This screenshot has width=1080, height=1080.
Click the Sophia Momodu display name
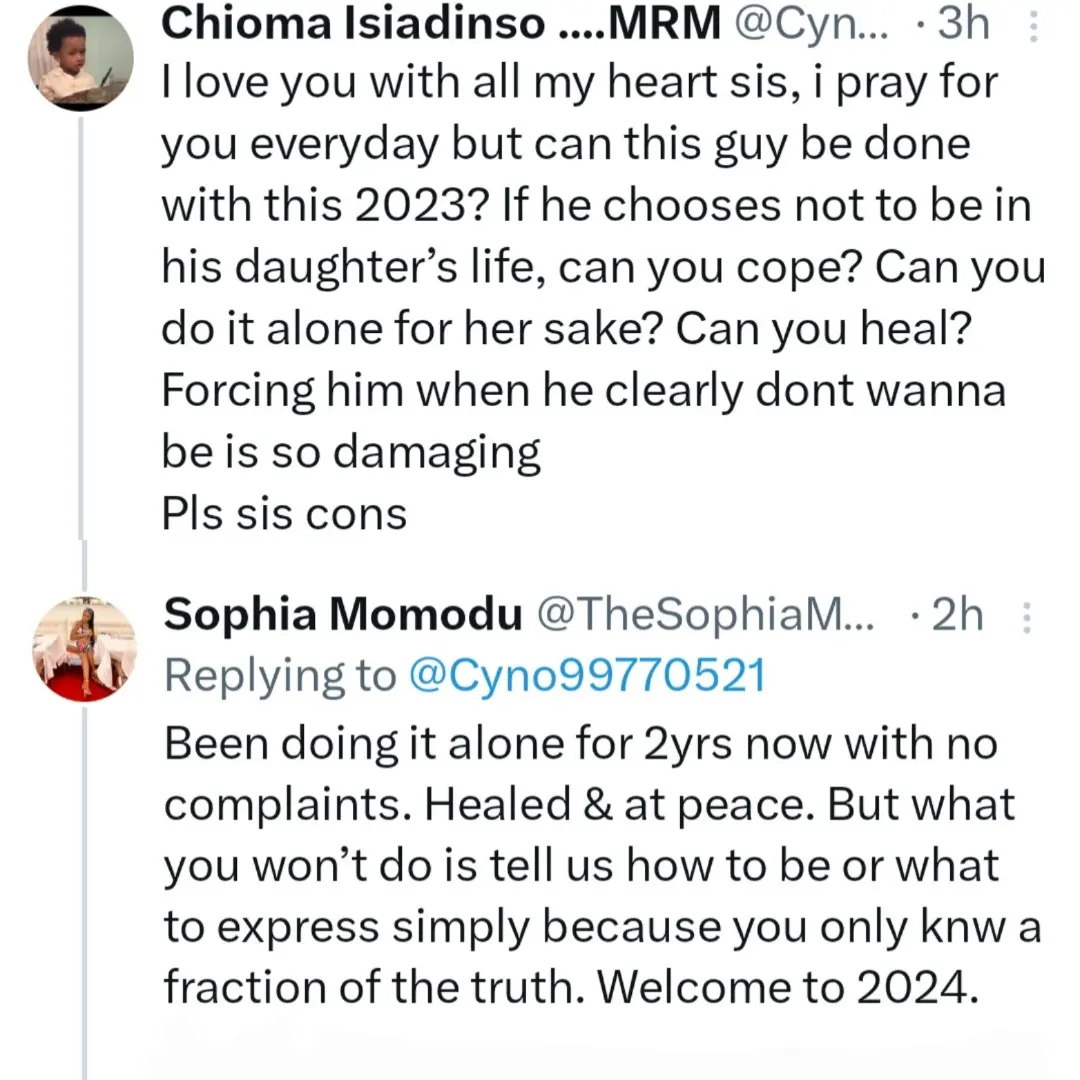click(x=342, y=617)
